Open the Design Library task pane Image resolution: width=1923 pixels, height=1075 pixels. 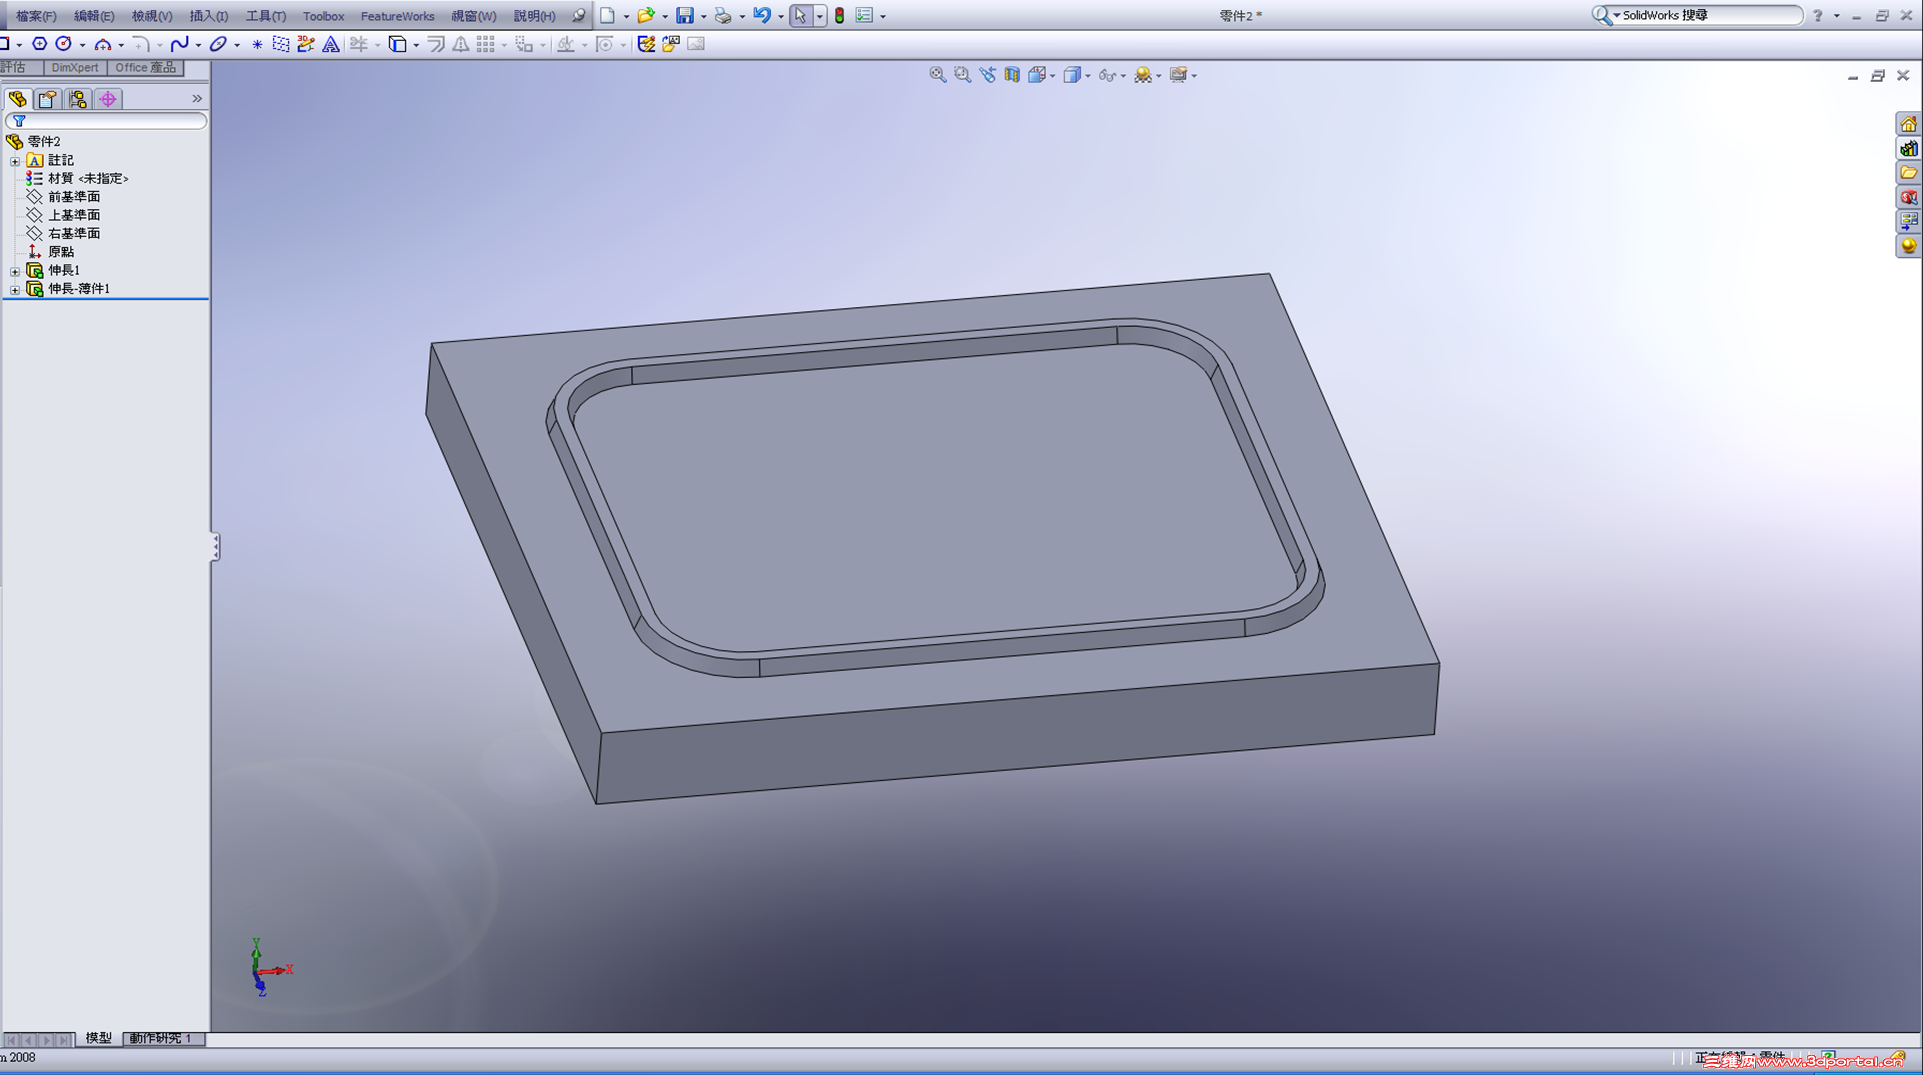point(1909,149)
